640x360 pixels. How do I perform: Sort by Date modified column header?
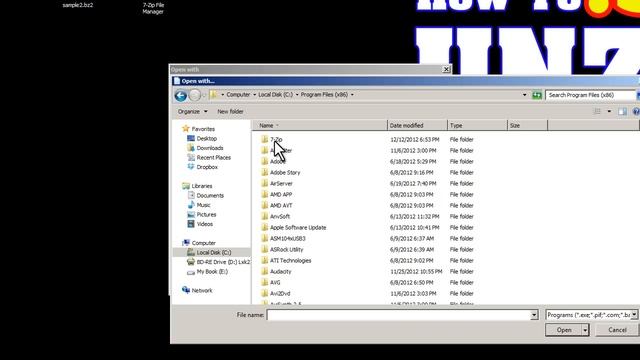pos(417,126)
